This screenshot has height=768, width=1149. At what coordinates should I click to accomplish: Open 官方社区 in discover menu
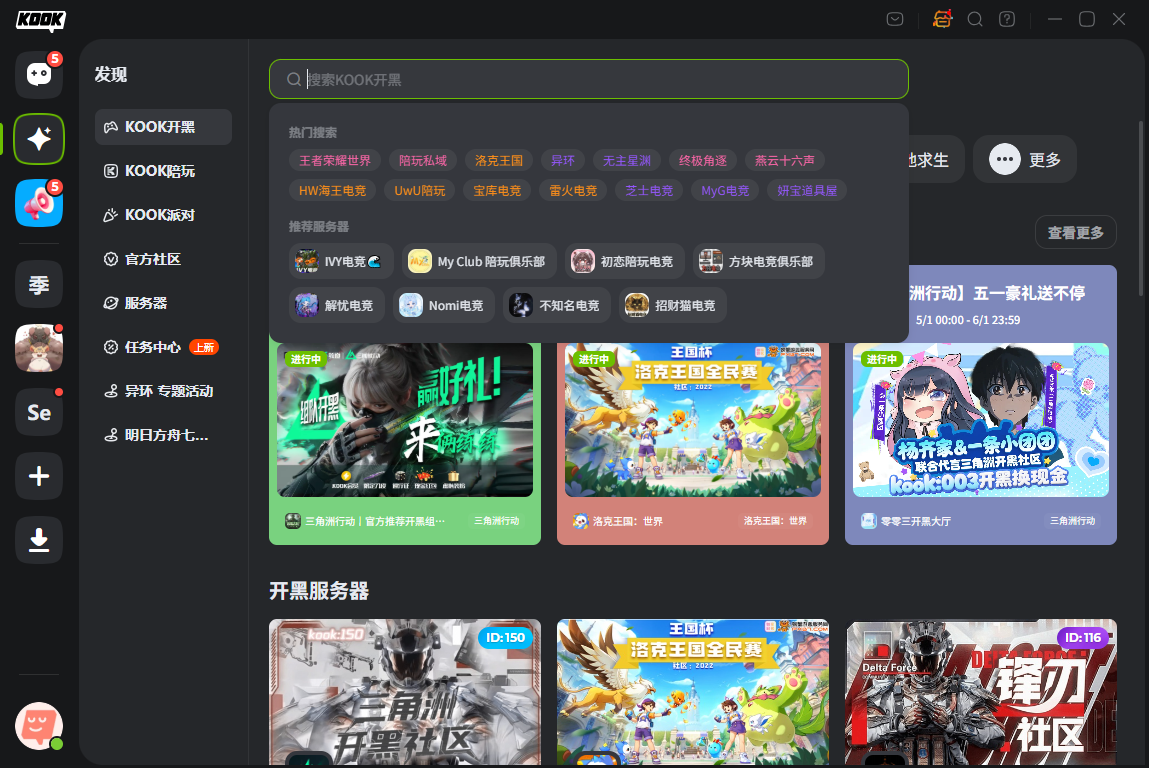pyautogui.click(x=163, y=259)
